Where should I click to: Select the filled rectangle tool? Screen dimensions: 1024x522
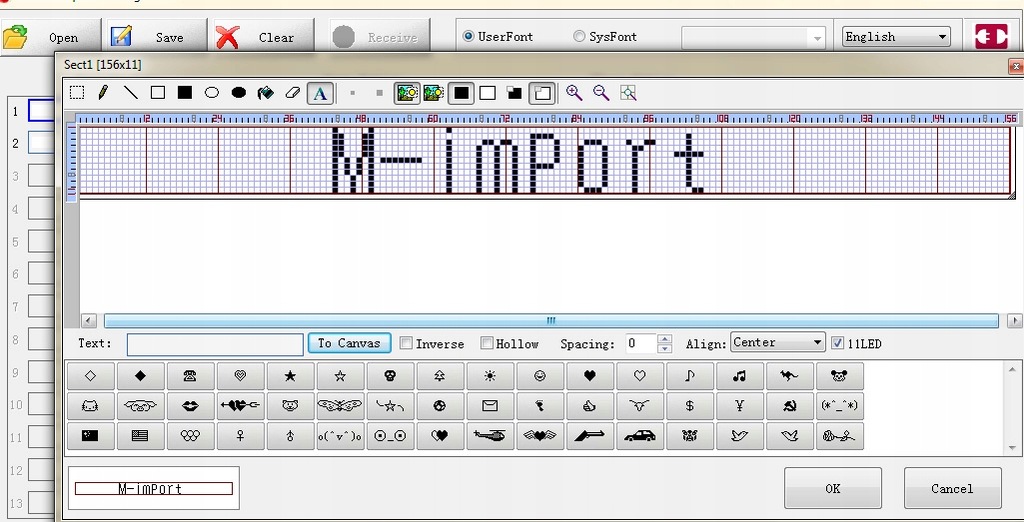pos(185,93)
